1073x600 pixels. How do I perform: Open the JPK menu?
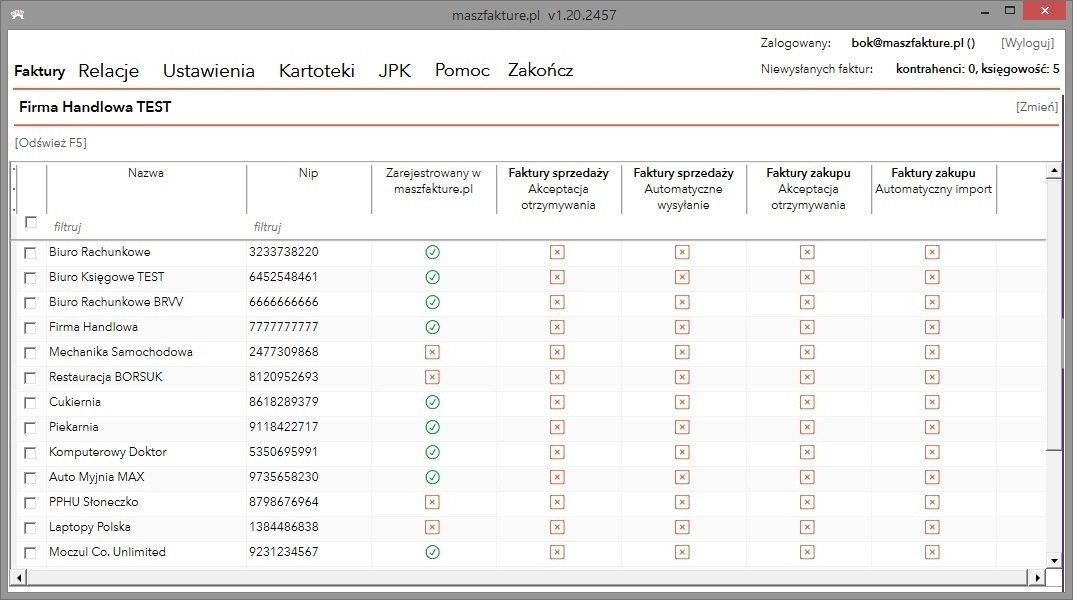coord(395,70)
